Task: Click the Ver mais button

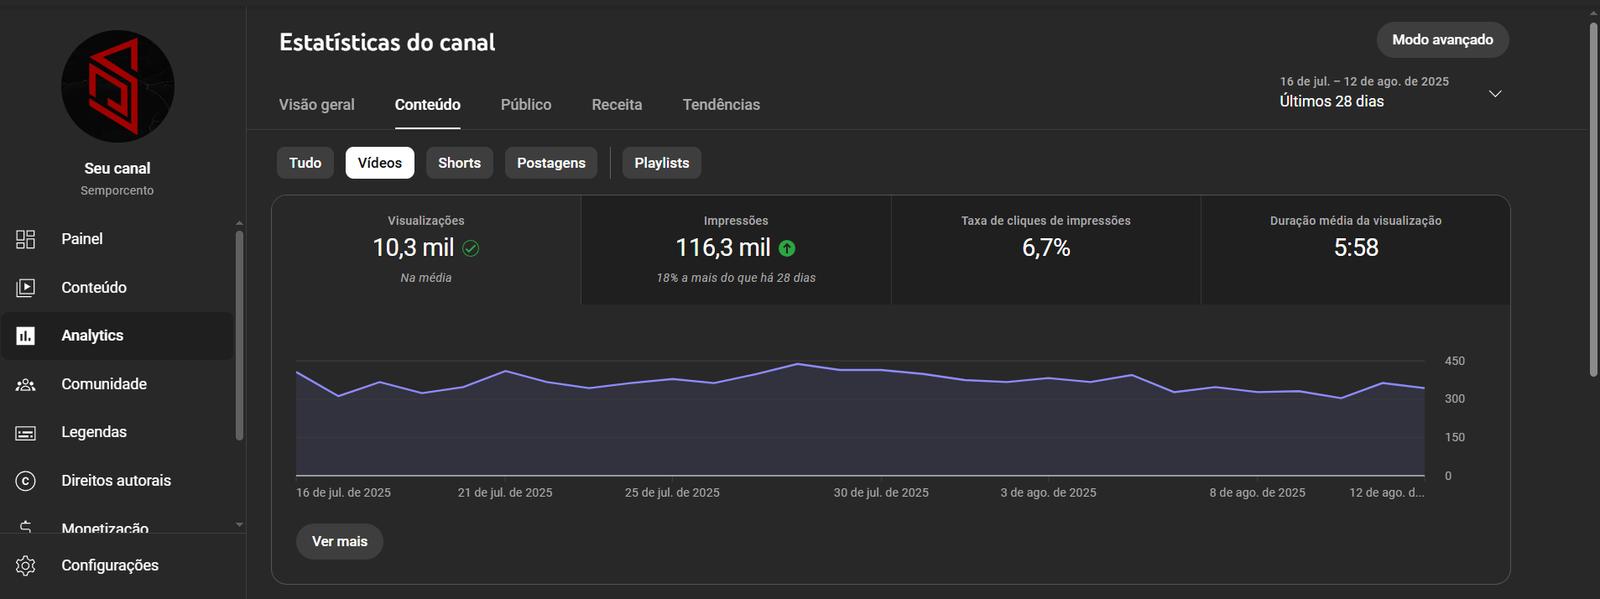Action: click(340, 541)
